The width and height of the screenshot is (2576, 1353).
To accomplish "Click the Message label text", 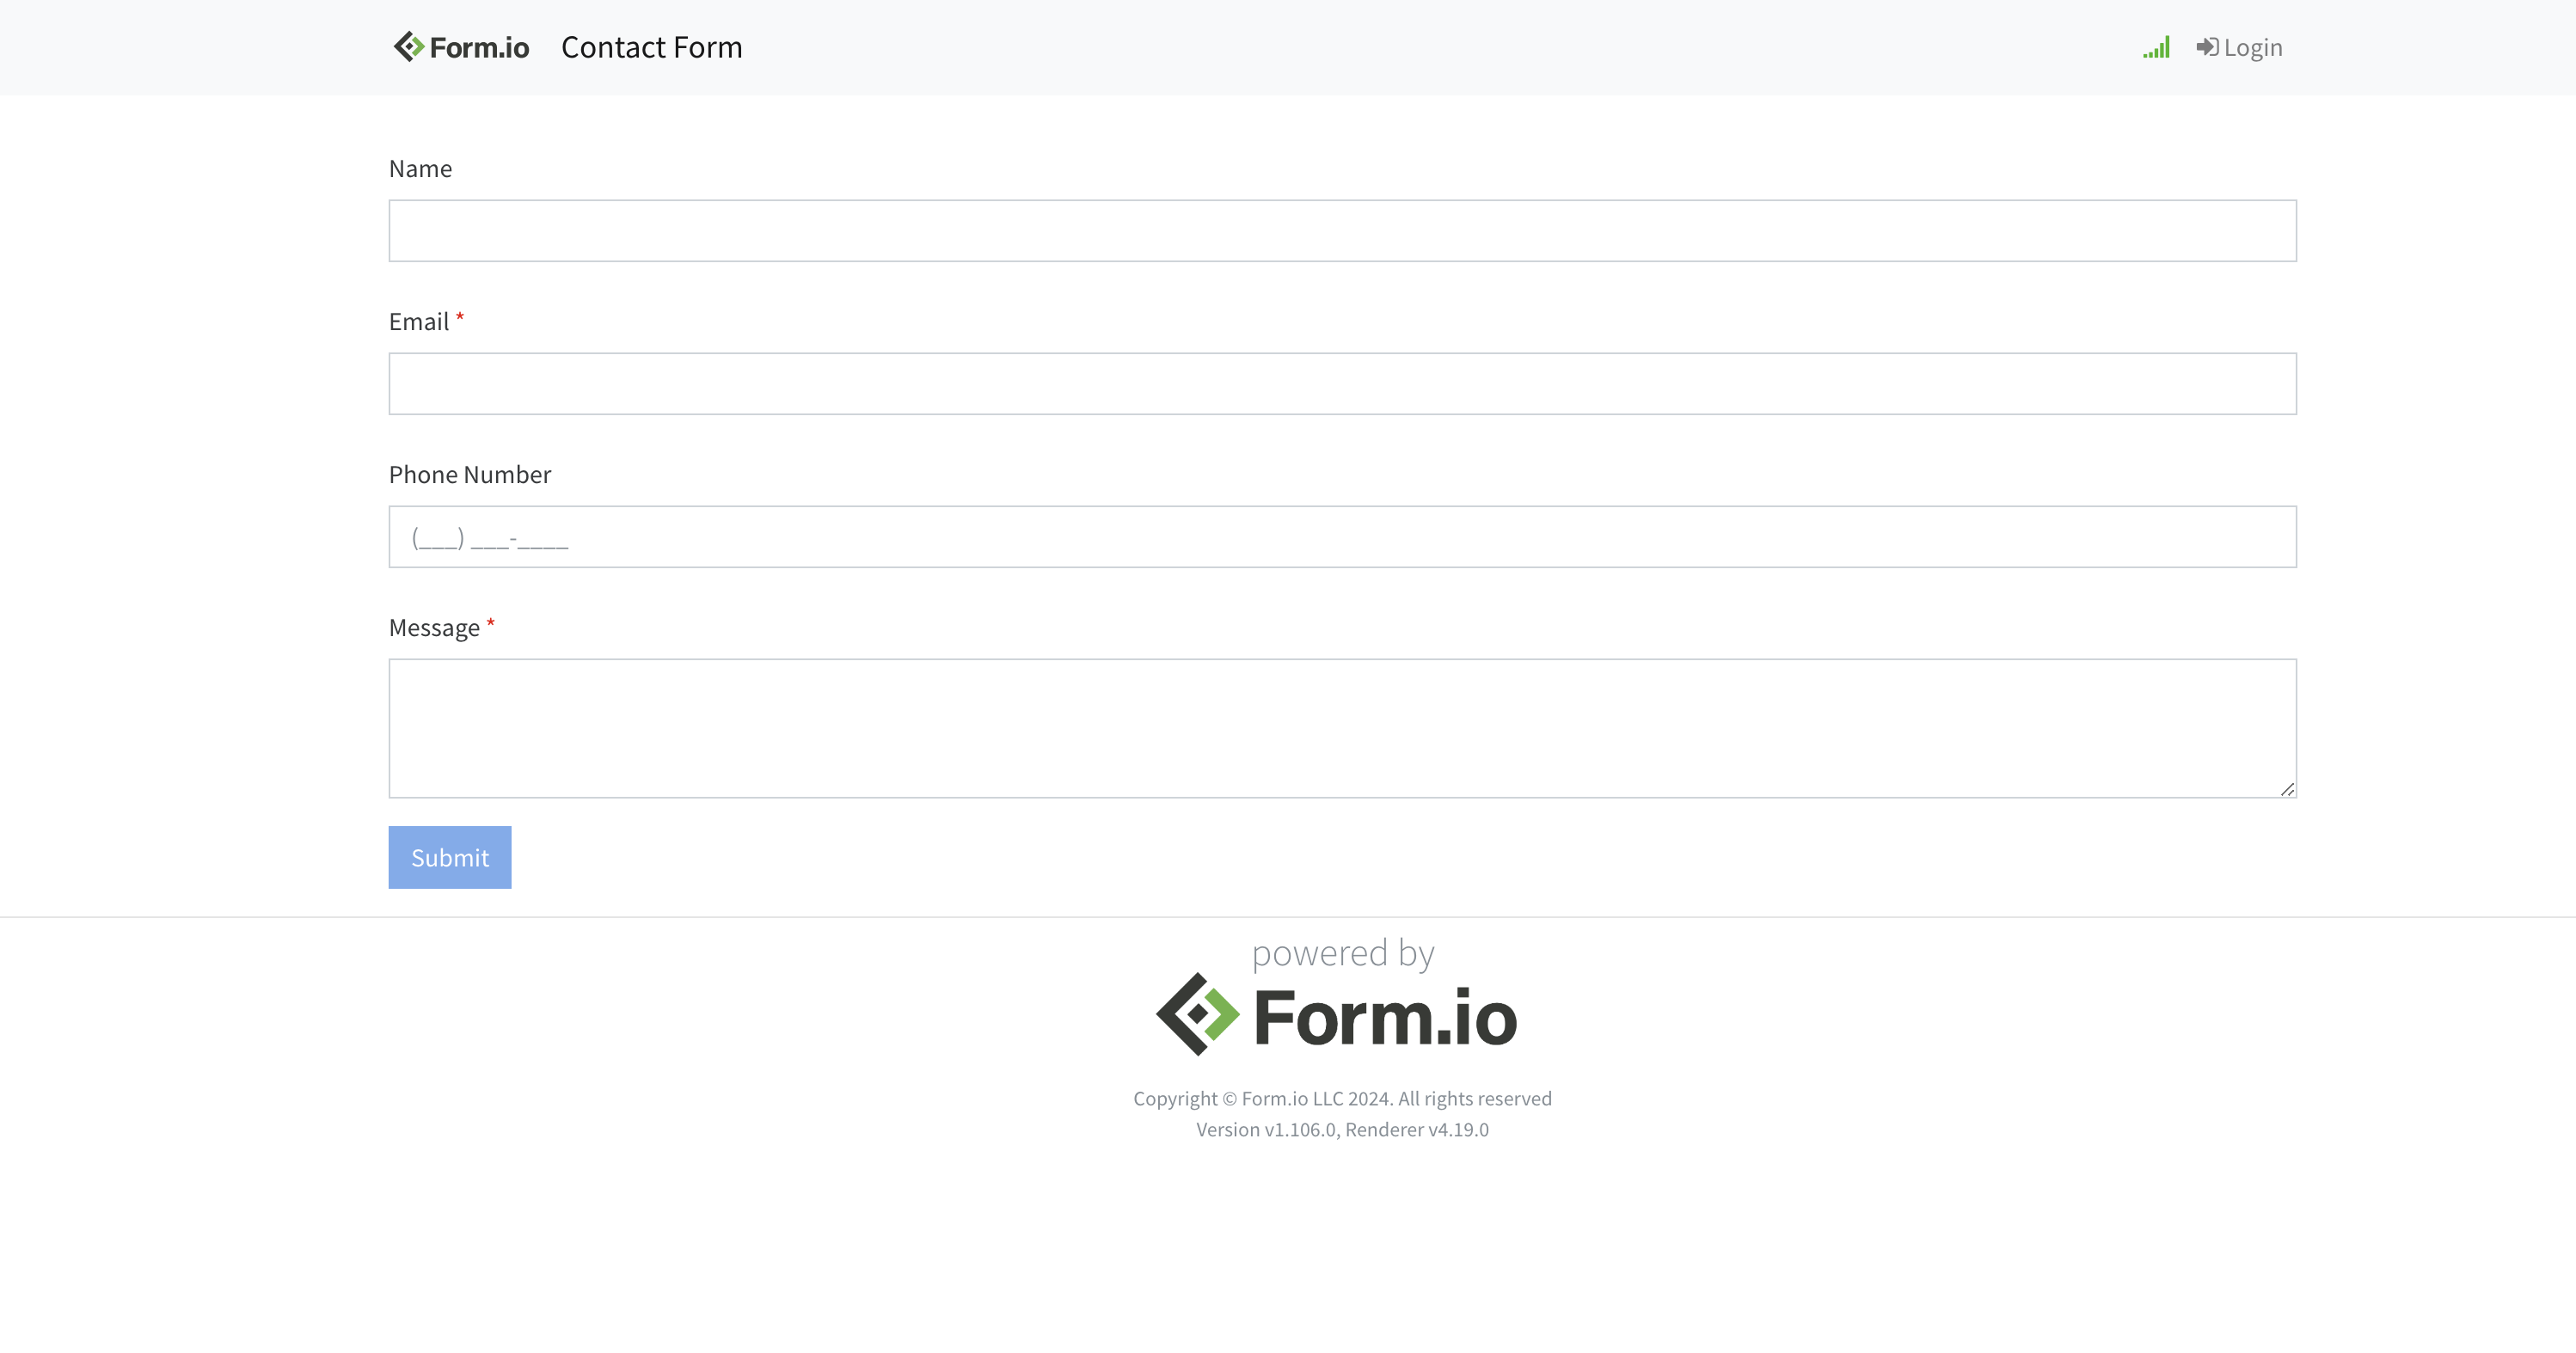I will tap(434, 628).
